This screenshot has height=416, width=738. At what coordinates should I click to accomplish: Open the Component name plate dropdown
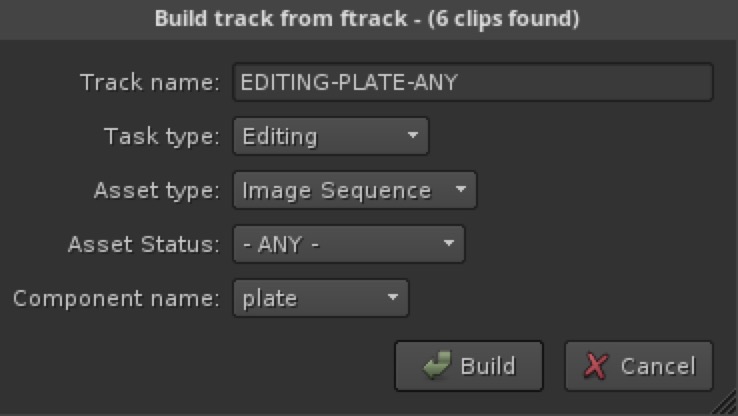321,298
